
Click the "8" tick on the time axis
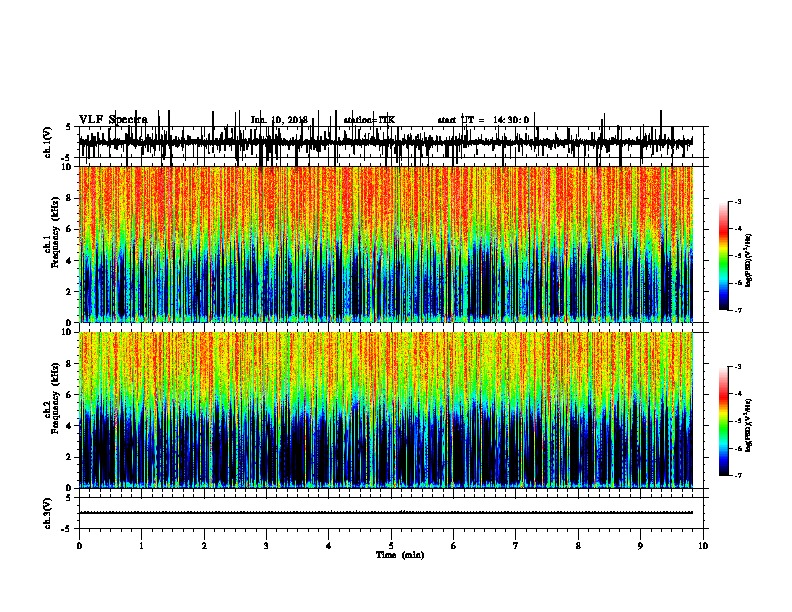(x=578, y=546)
